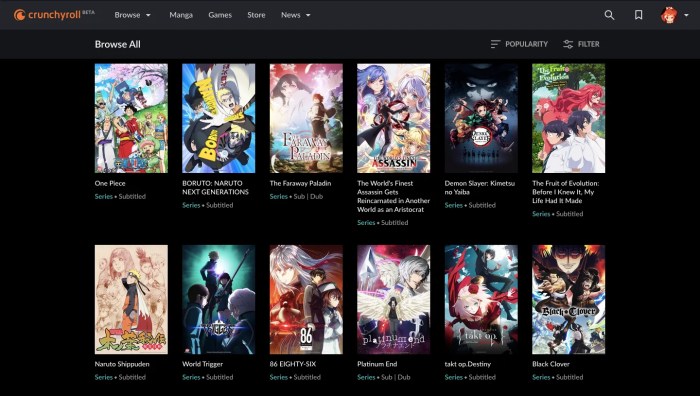
Task: Expand the account menu arrow
Action: (x=686, y=15)
